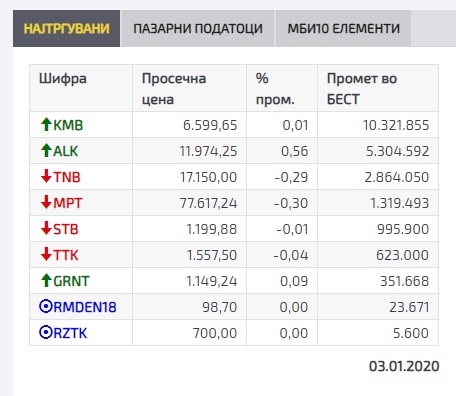456x396 pixels.
Task: Click the red down arrow beside TNB
Action: (x=46, y=176)
